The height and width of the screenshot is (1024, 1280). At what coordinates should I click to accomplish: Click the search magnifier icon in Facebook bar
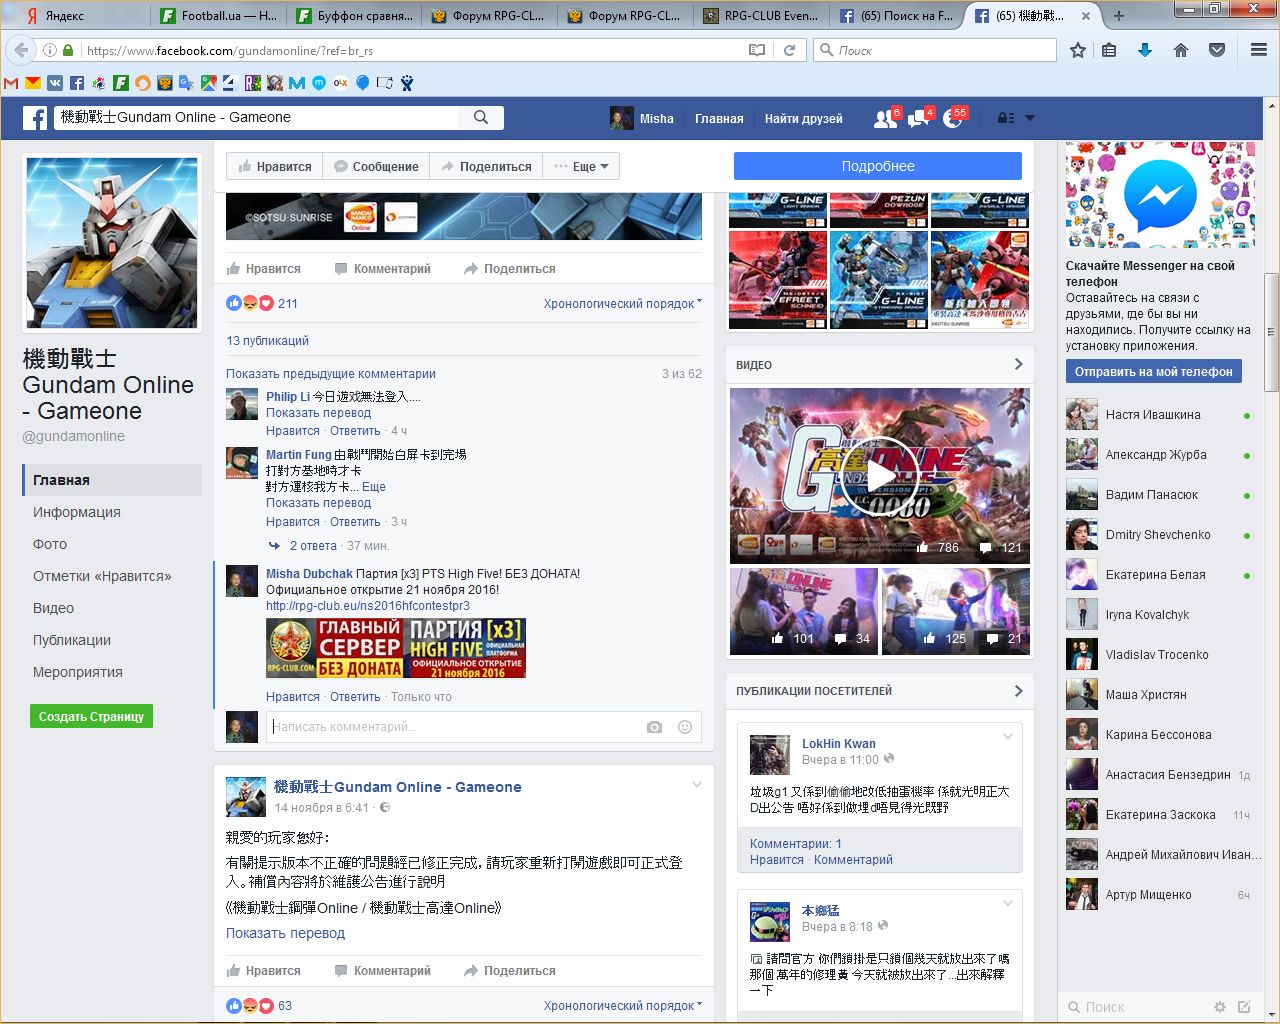pos(481,117)
